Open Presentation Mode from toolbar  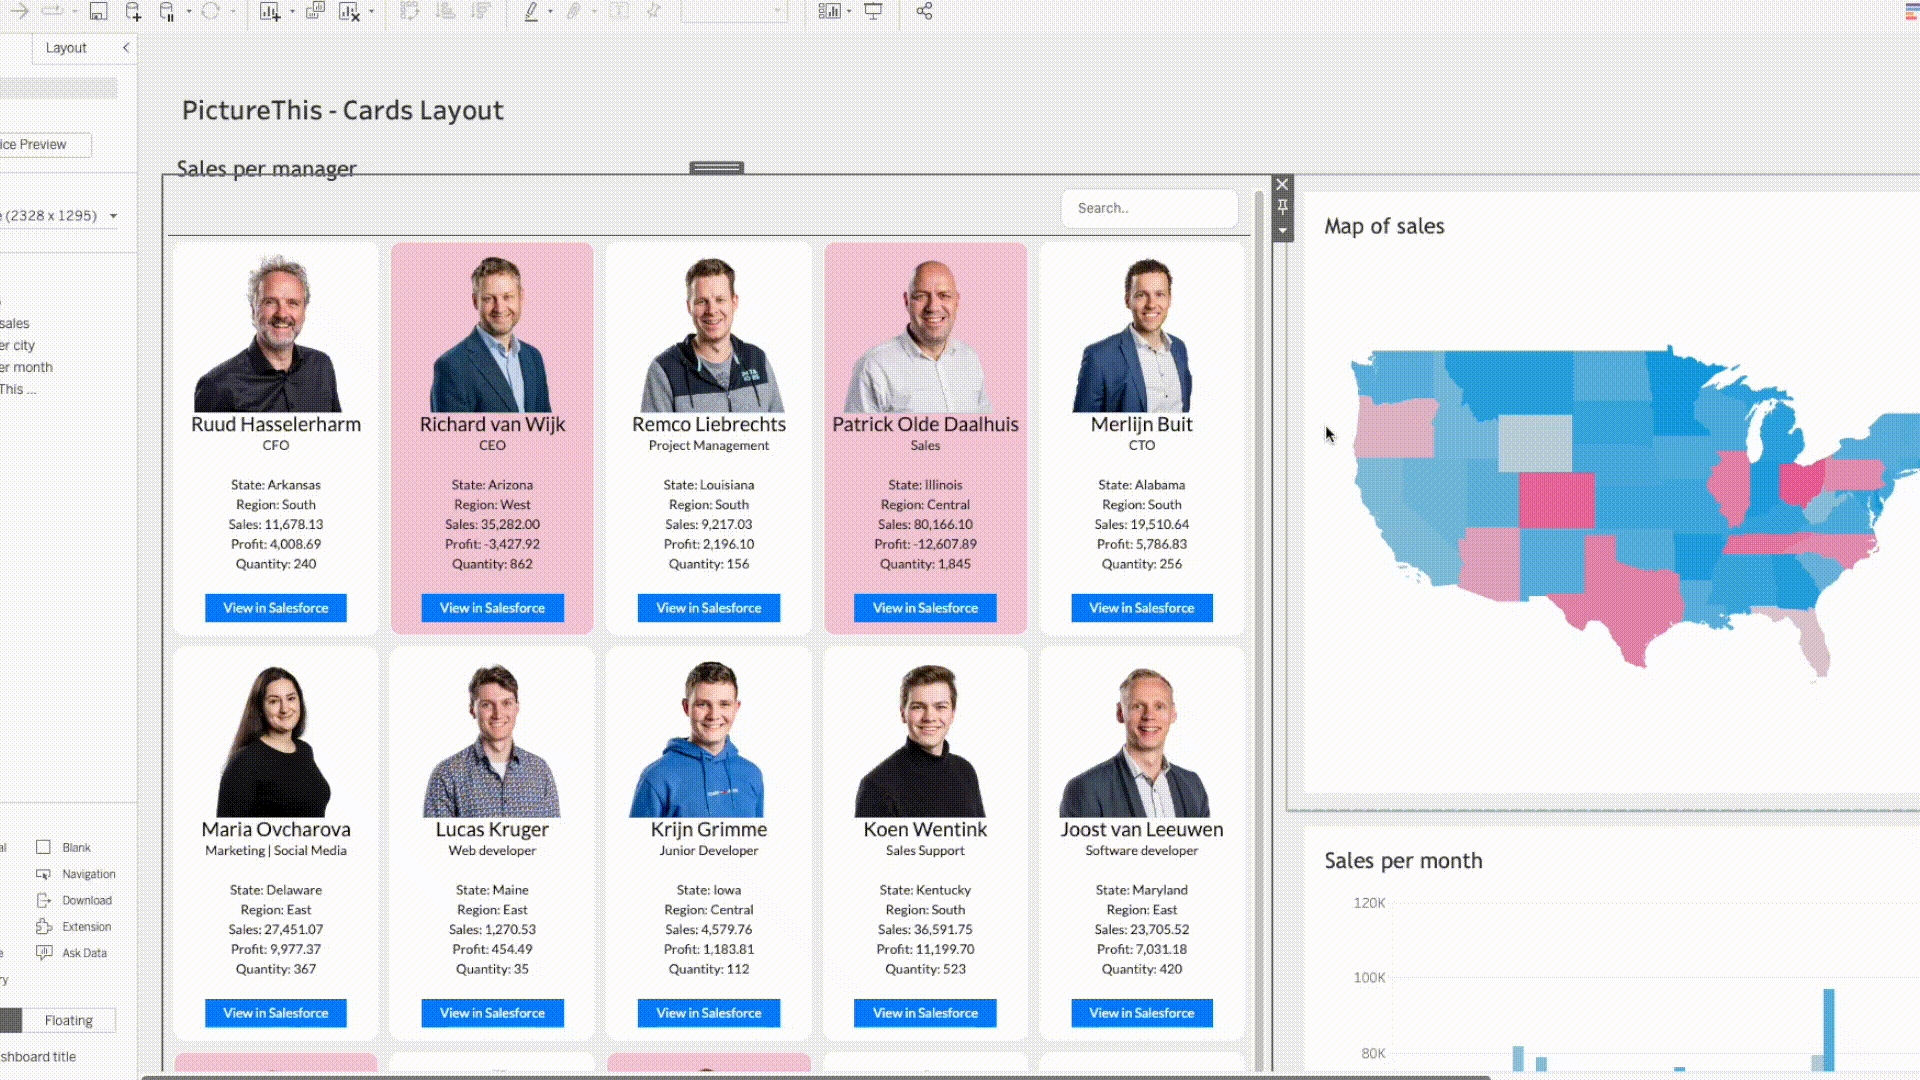coord(873,12)
